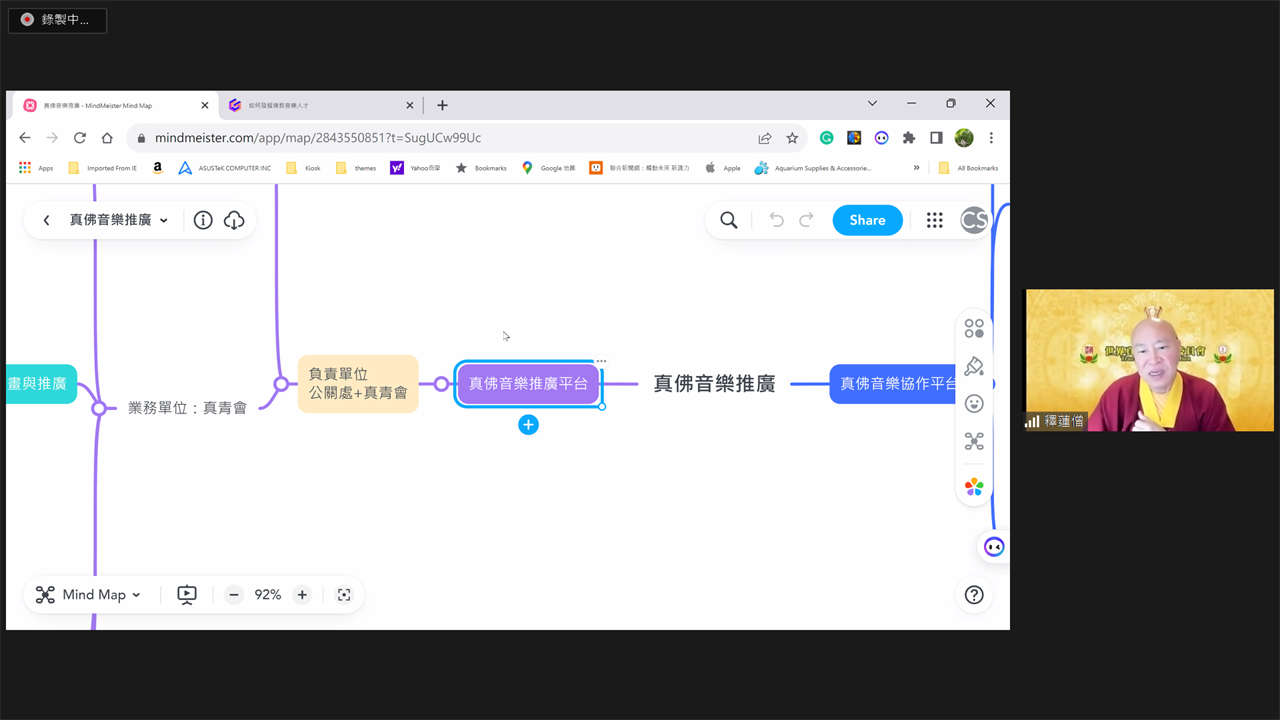Image resolution: width=1280 pixels, height=720 pixels.
Task: Add child topic with plus button
Action: tap(528, 425)
